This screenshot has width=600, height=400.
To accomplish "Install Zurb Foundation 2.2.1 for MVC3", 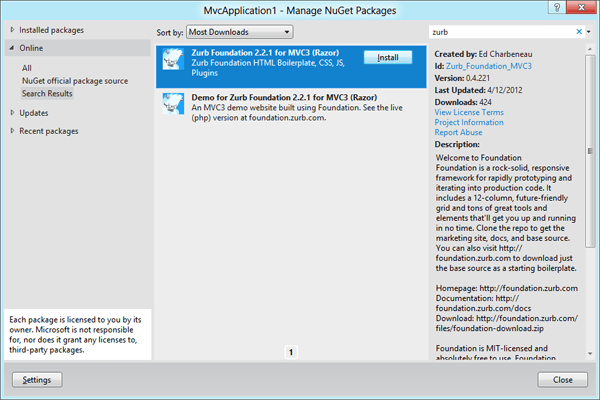I will click(x=388, y=57).
